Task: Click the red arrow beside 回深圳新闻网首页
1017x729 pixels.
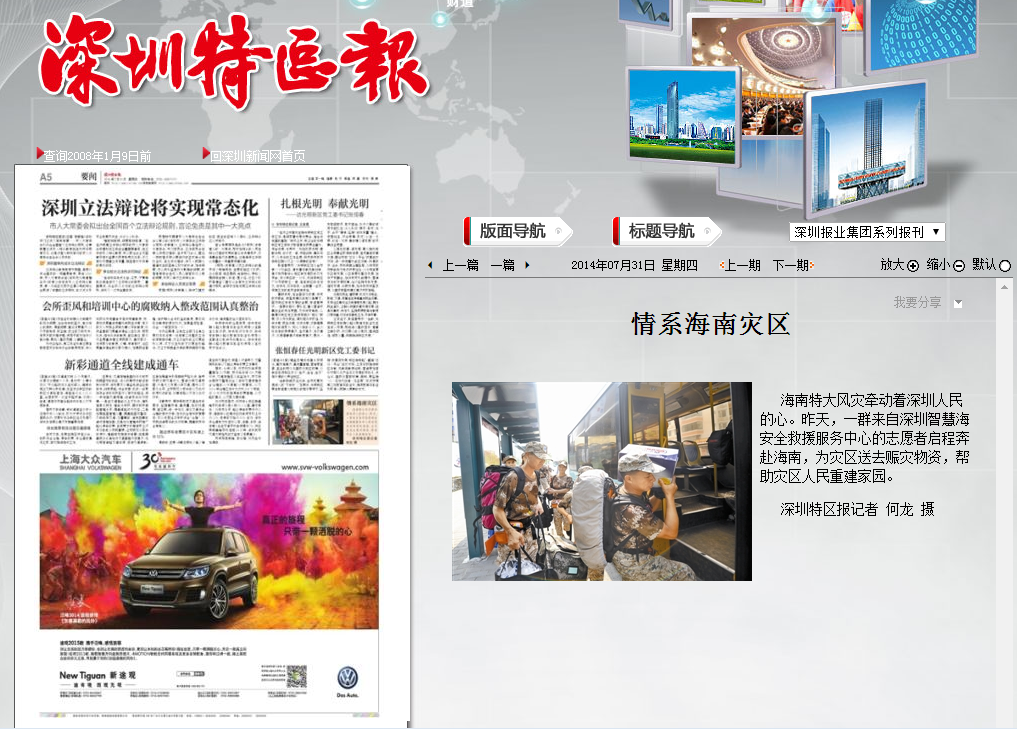Action: click(206, 154)
